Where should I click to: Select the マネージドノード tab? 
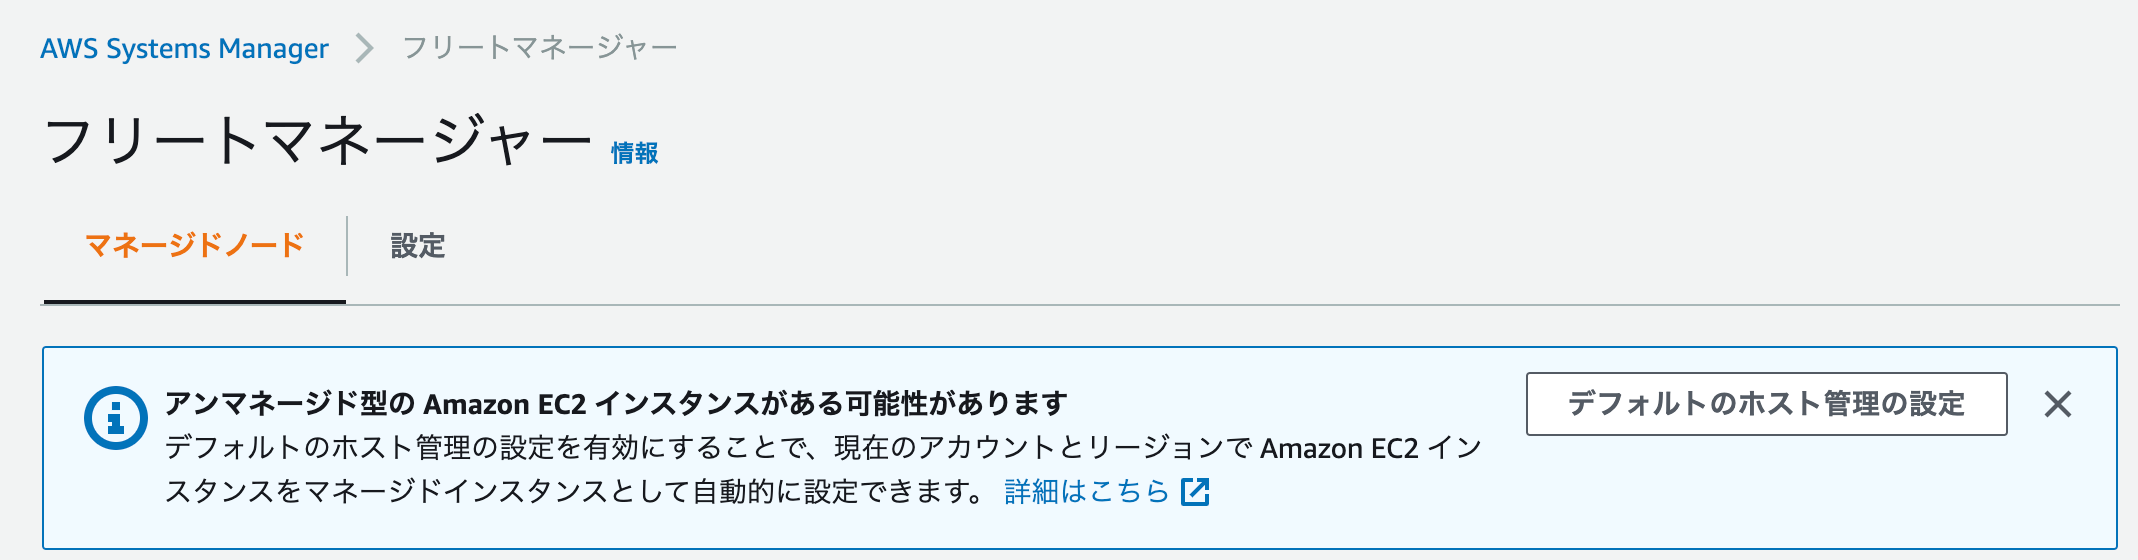(x=195, y=246)
